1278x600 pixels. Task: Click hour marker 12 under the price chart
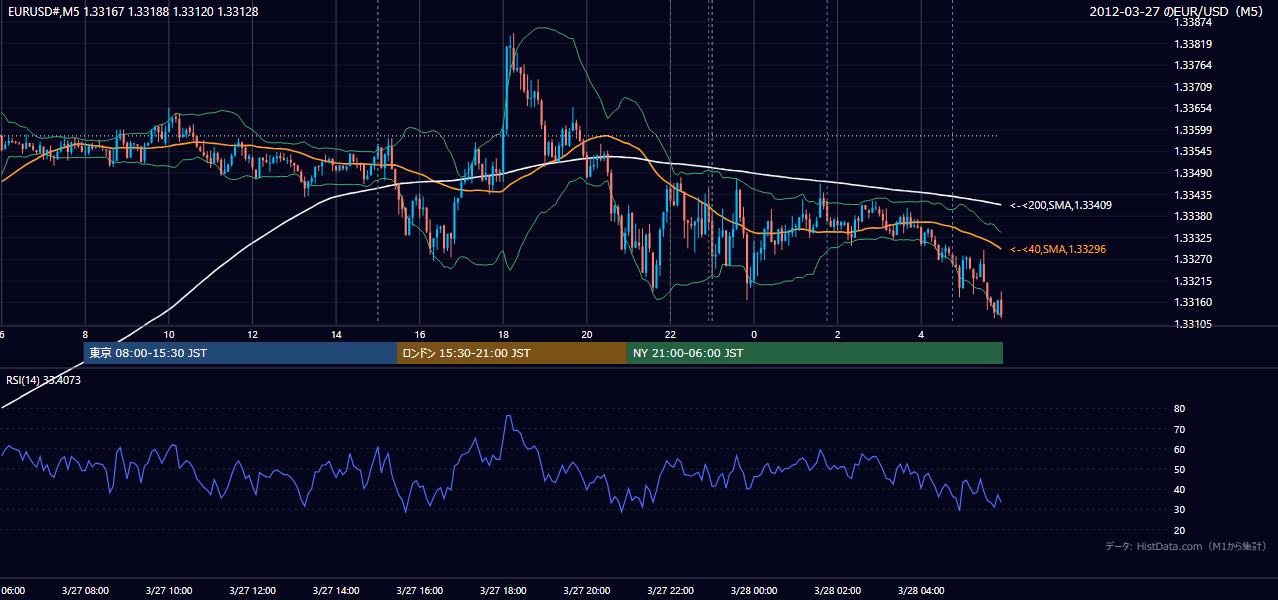pyautogui.click(x=252, y=334)
